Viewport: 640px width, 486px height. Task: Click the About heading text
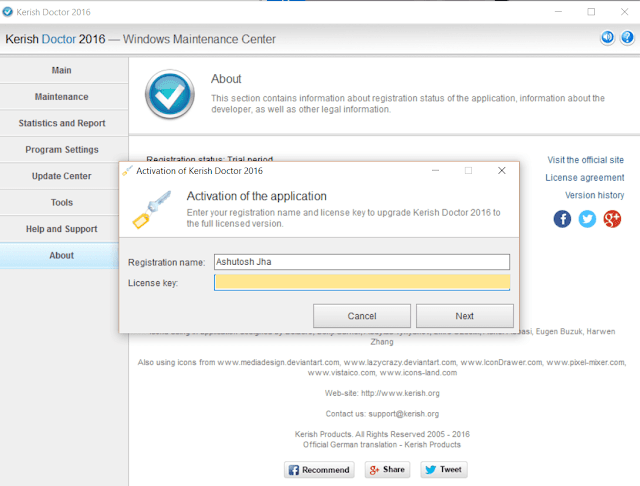pyautogui.click(x=226, y=79)
